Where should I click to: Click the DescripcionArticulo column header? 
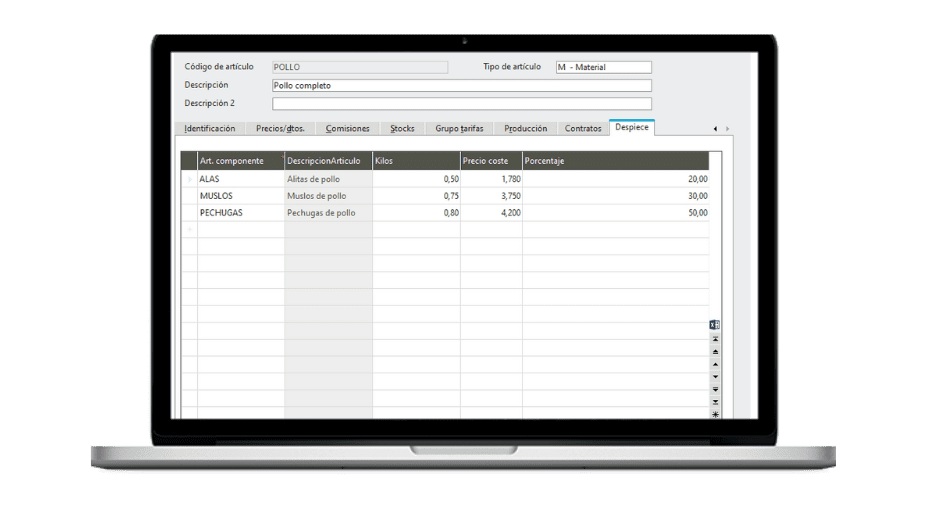coord(328,161)
